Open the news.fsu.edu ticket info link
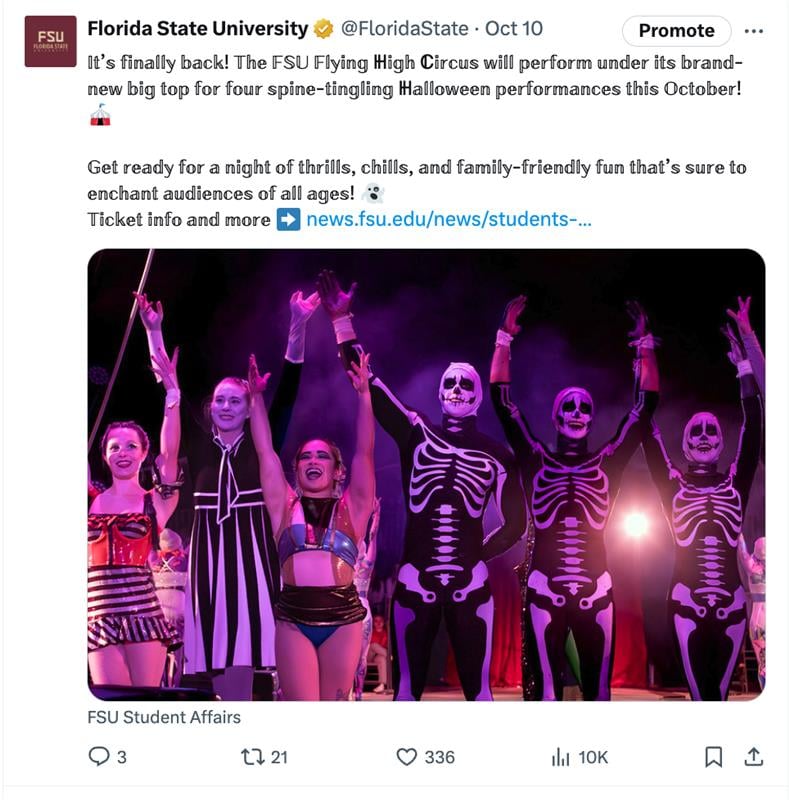Image resolution: width=789 pixels, height=800 pixels. 448,219
